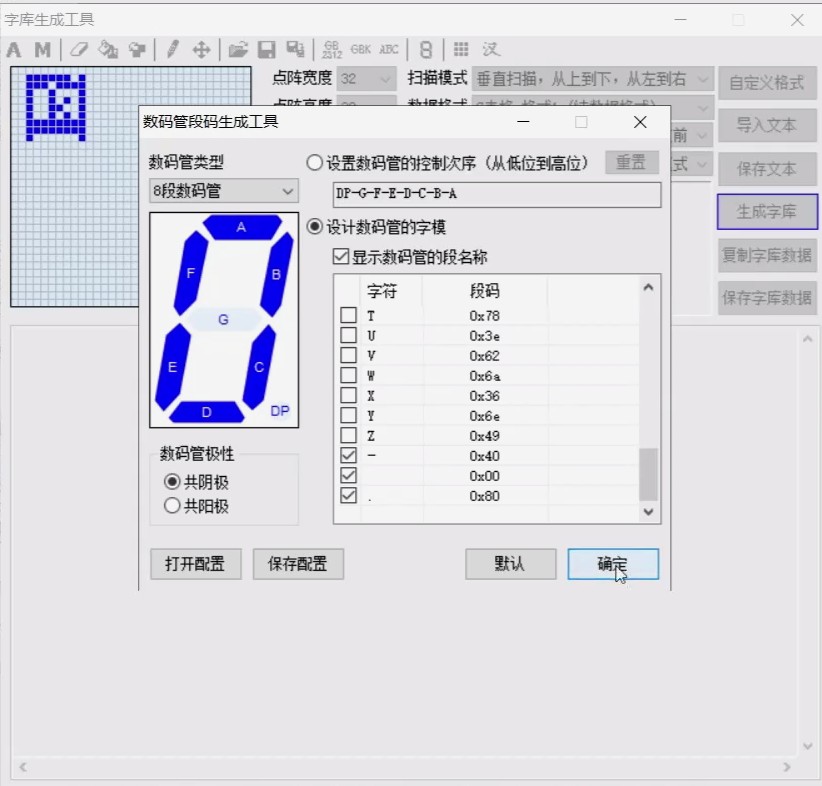Select the Pencil draw tool
The image size is (822, 786).
[172, 50]
